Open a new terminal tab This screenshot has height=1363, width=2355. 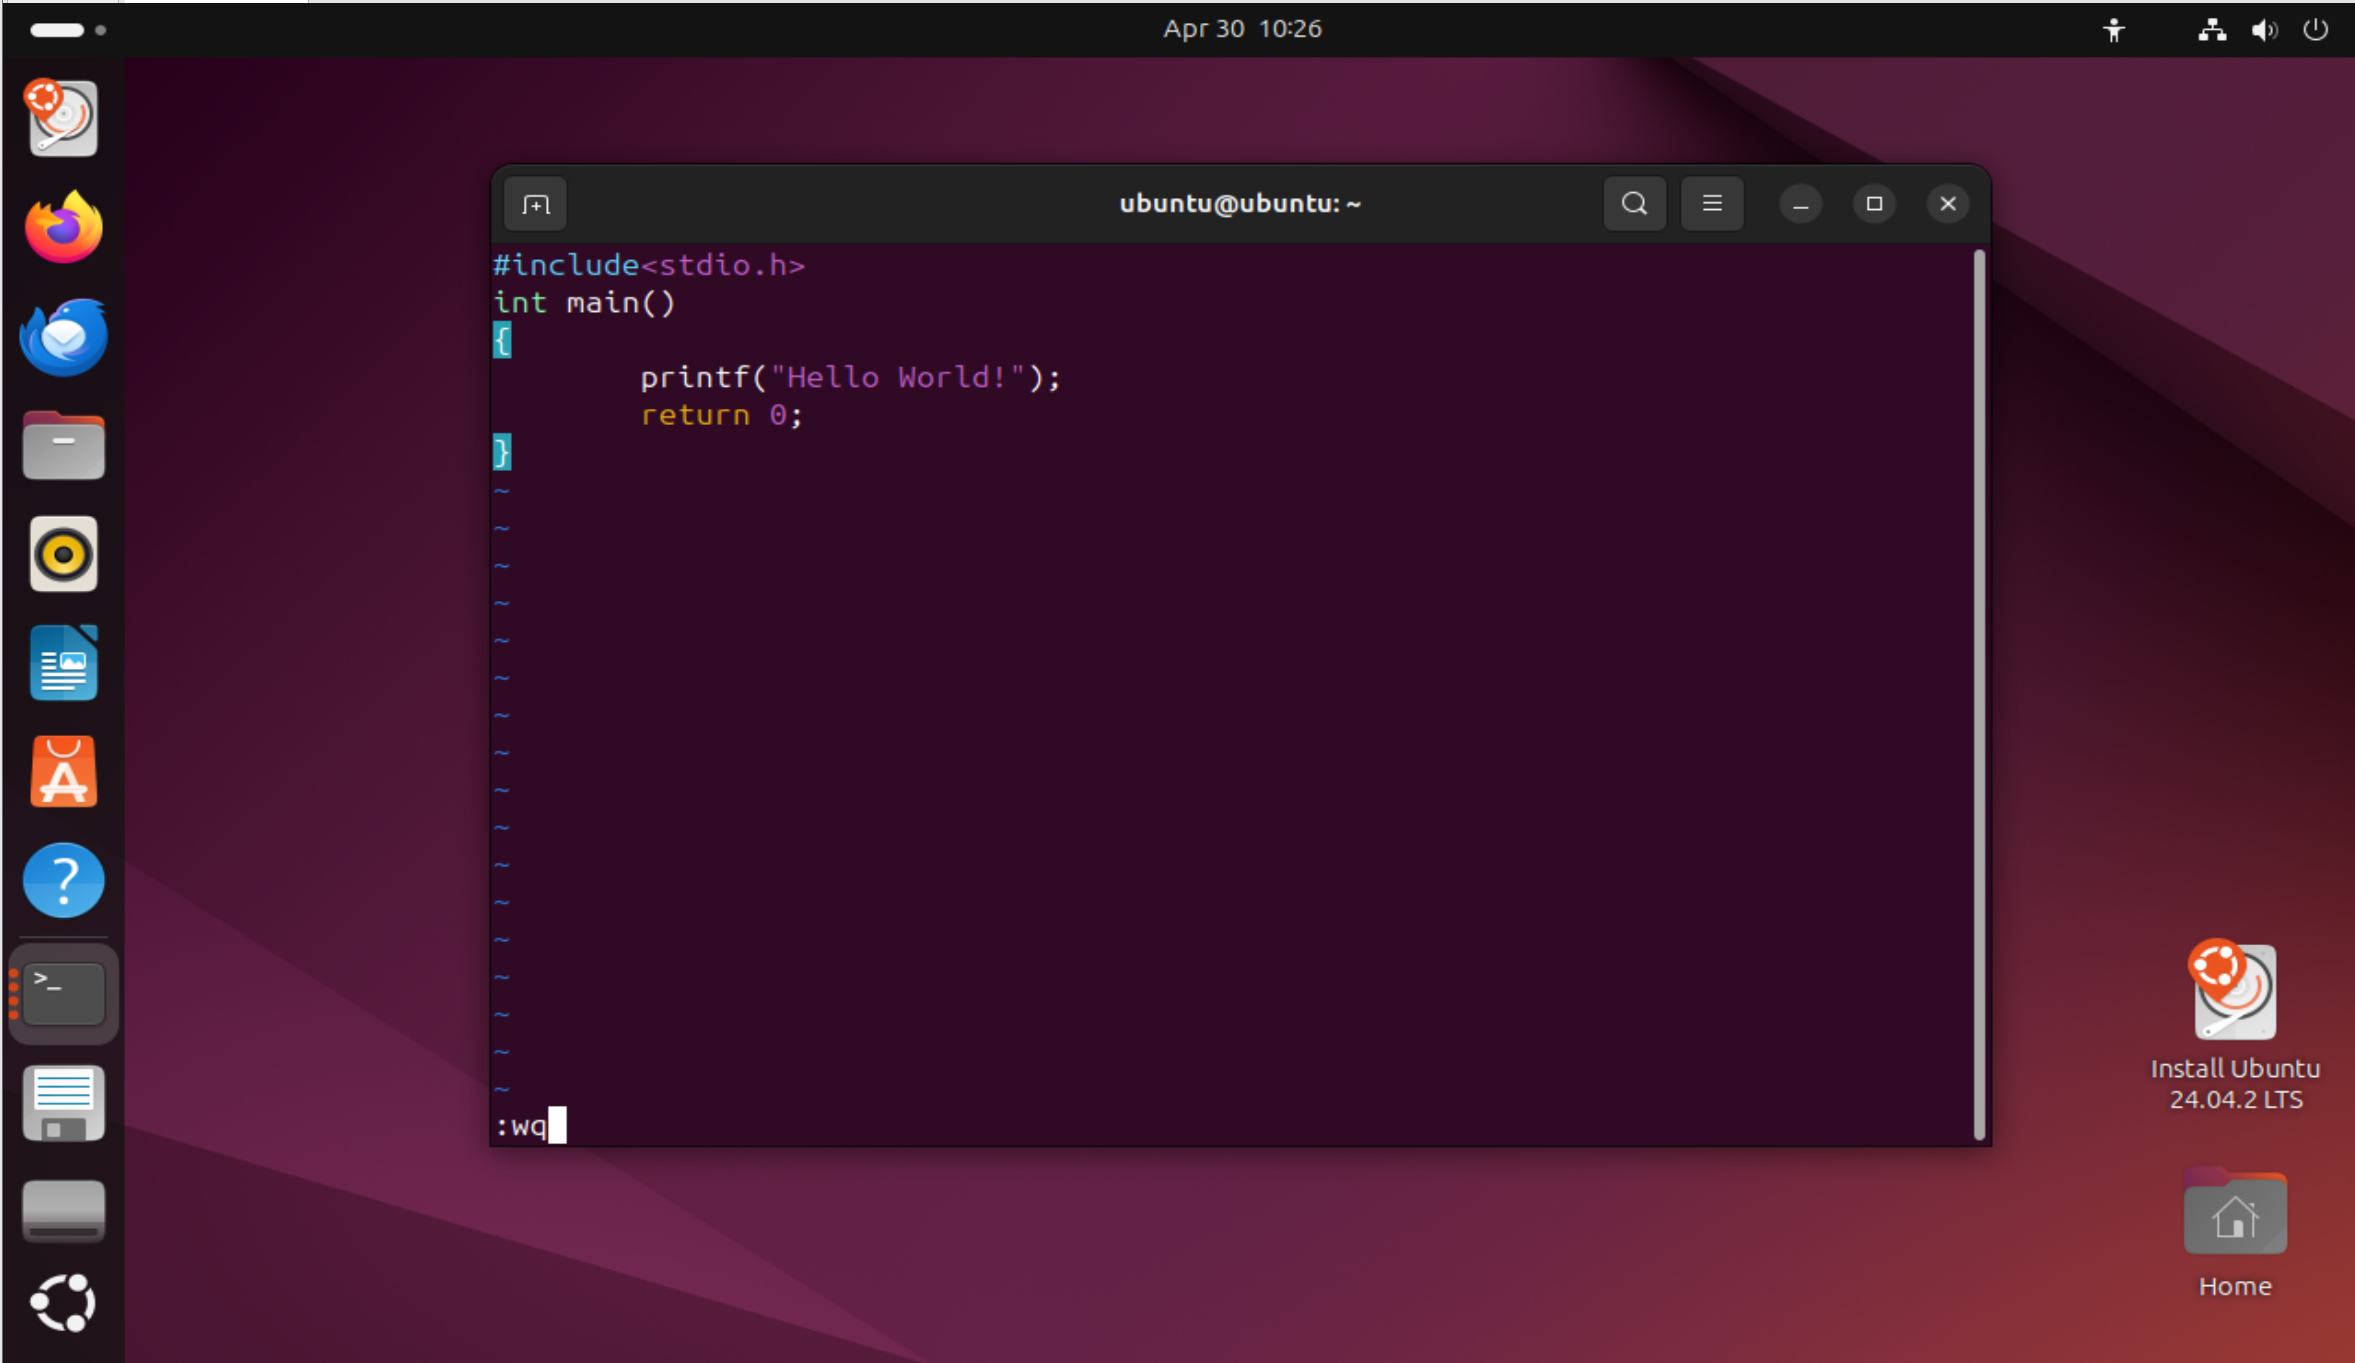coord(536,205)
